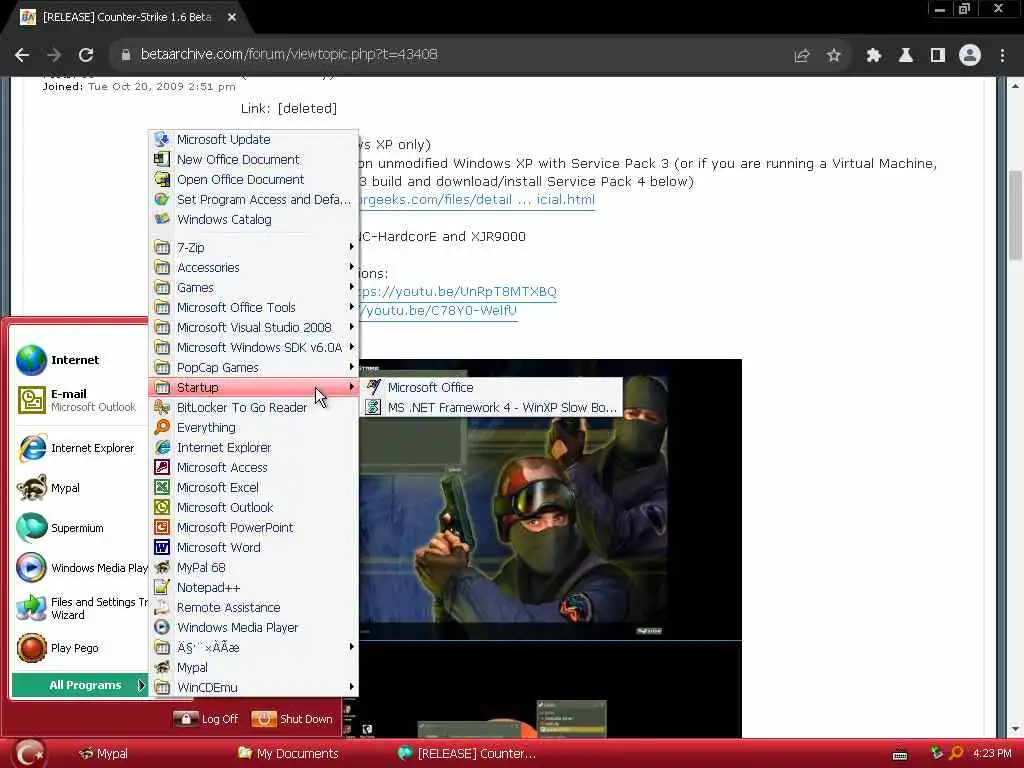
Task: Click the tray search magnifier icon
Action: pos(956,753)
